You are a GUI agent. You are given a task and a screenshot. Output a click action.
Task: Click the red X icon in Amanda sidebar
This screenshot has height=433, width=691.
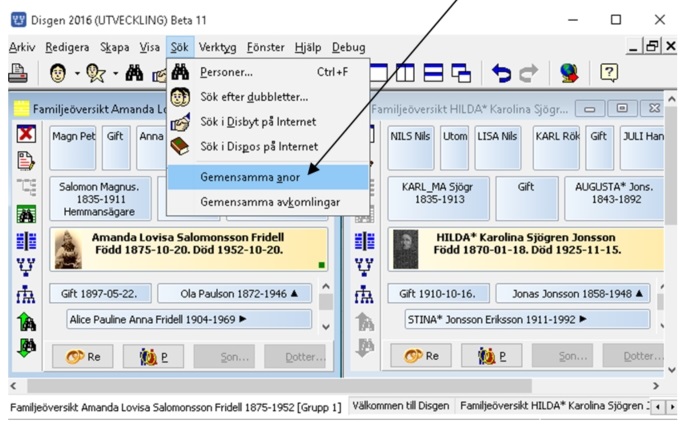click(26, 133)
